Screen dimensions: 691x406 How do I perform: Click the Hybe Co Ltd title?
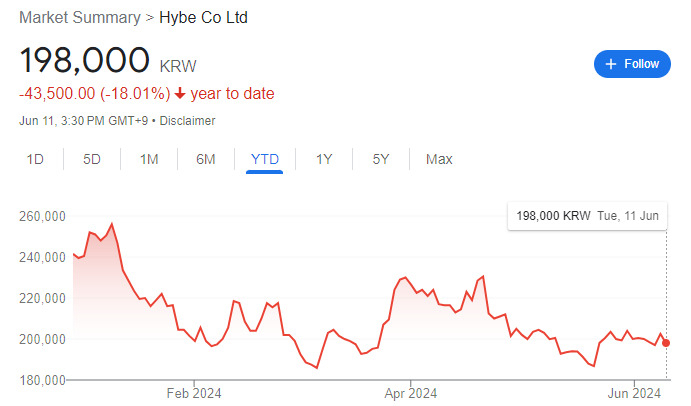tap(203, 18)
